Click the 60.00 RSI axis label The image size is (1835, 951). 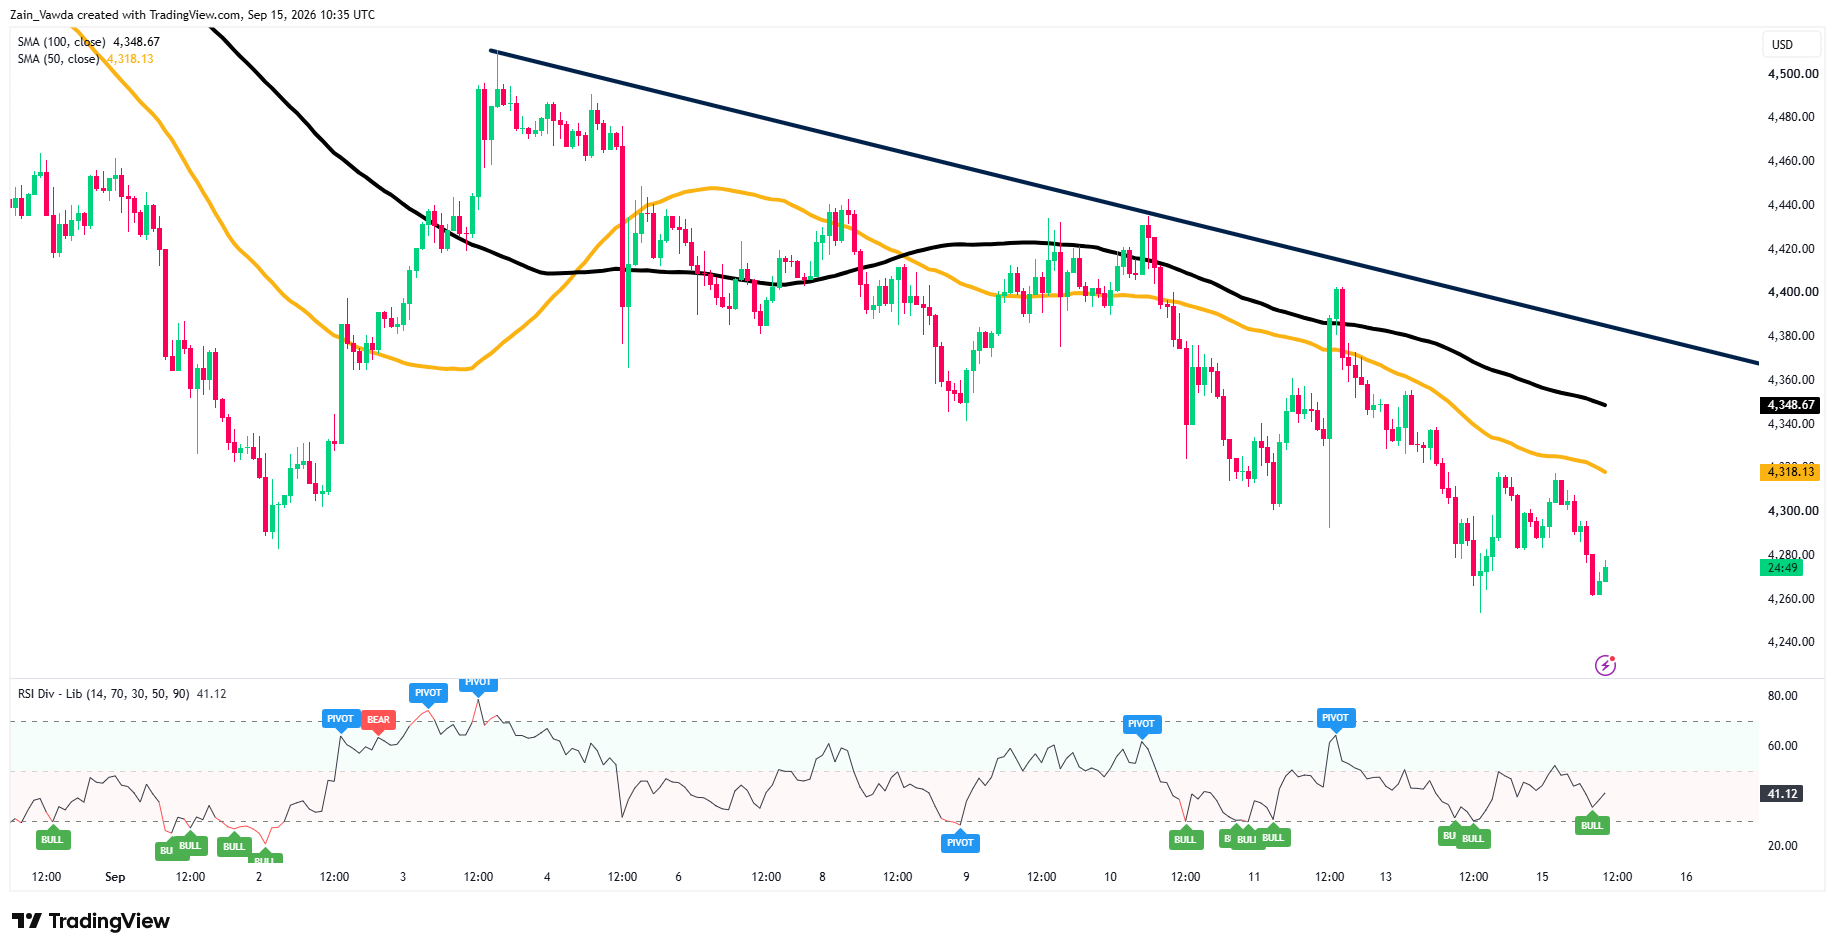pyautogui.click(x=1783, y=746)
